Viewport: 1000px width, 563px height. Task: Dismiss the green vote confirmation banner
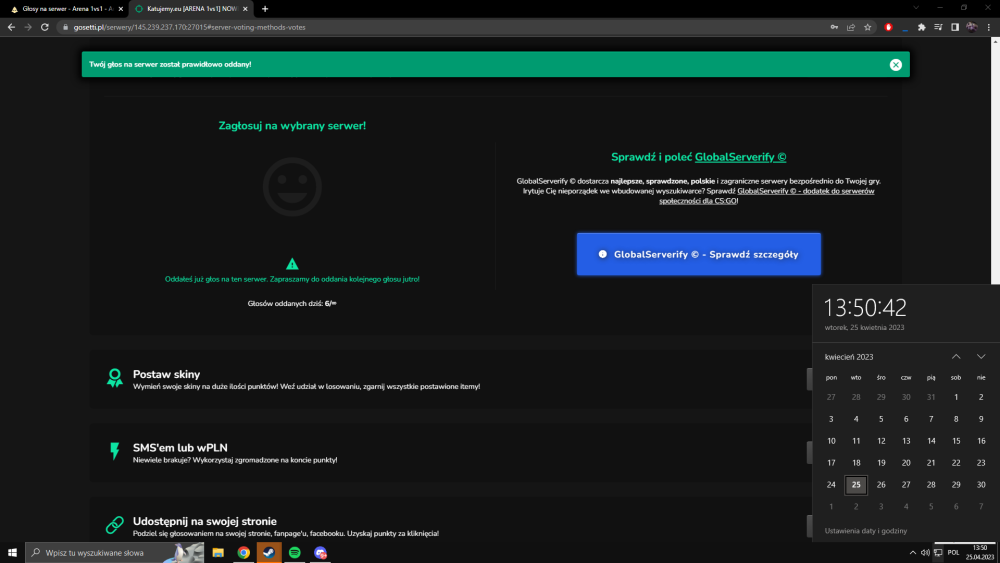point(895,64)
